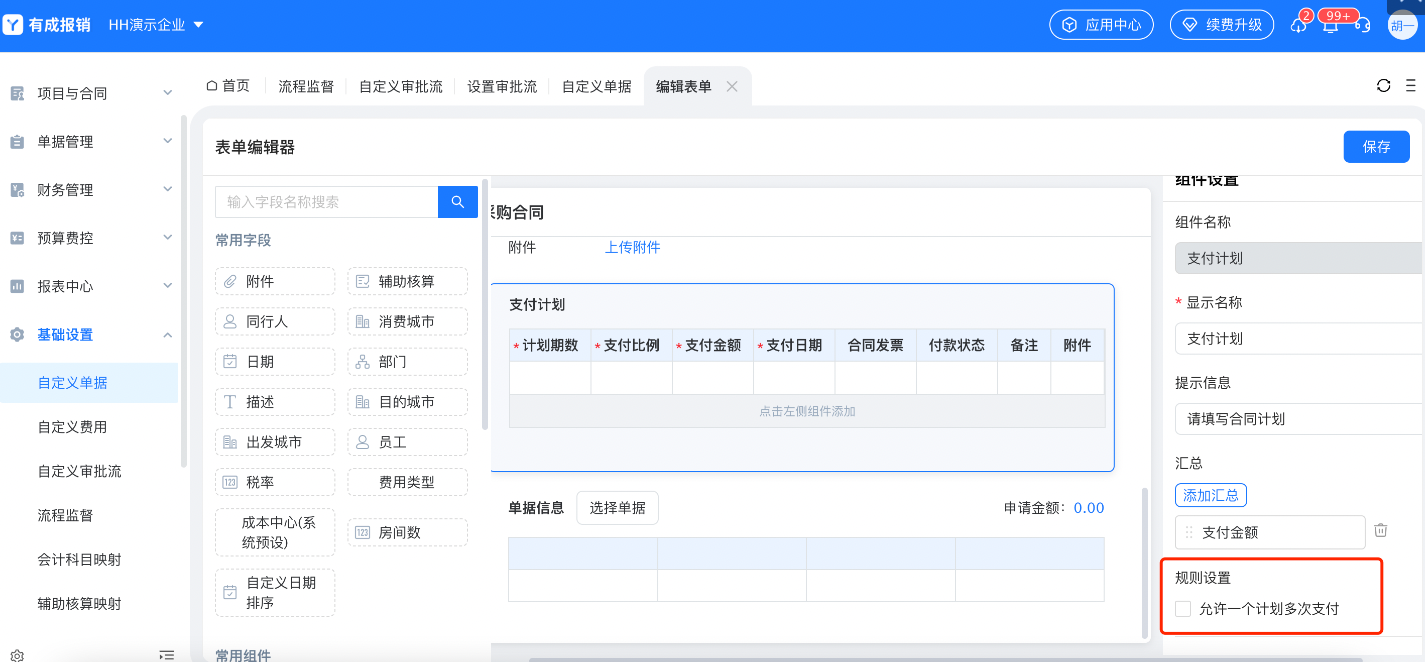The height and width of the screenshot is (662, 1425).
Task: Click the 上传附件 link
Action: click(x=632, y=247)
